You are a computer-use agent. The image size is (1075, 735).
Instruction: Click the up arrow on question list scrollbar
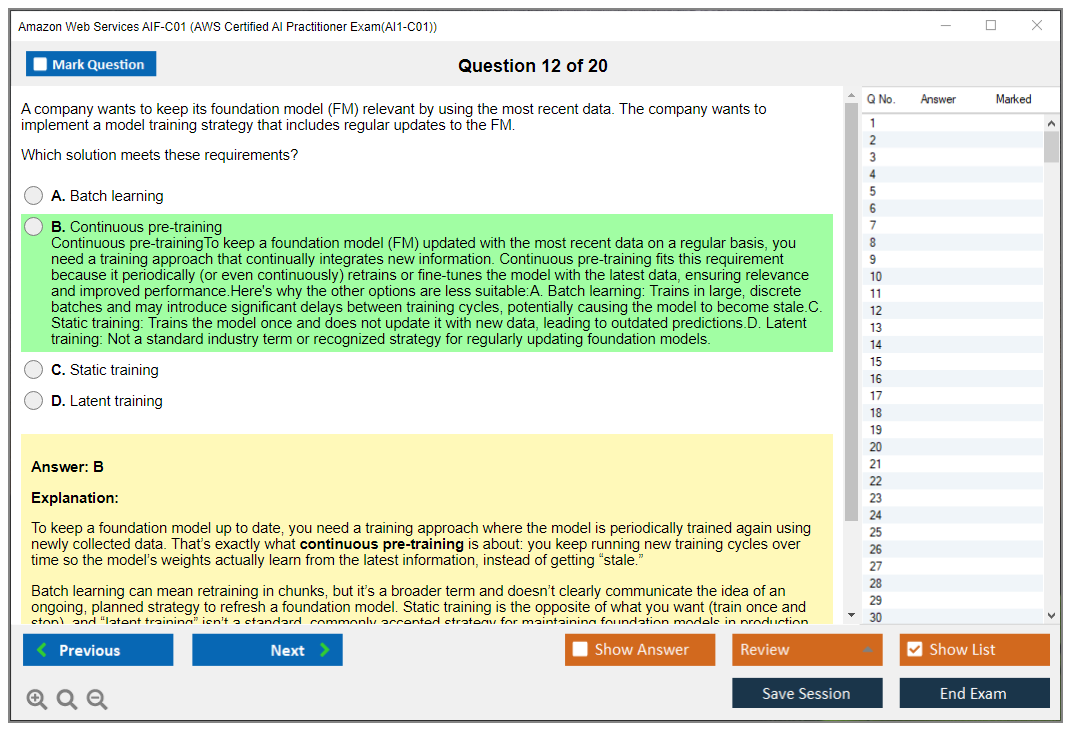(x=1051, y=122)
